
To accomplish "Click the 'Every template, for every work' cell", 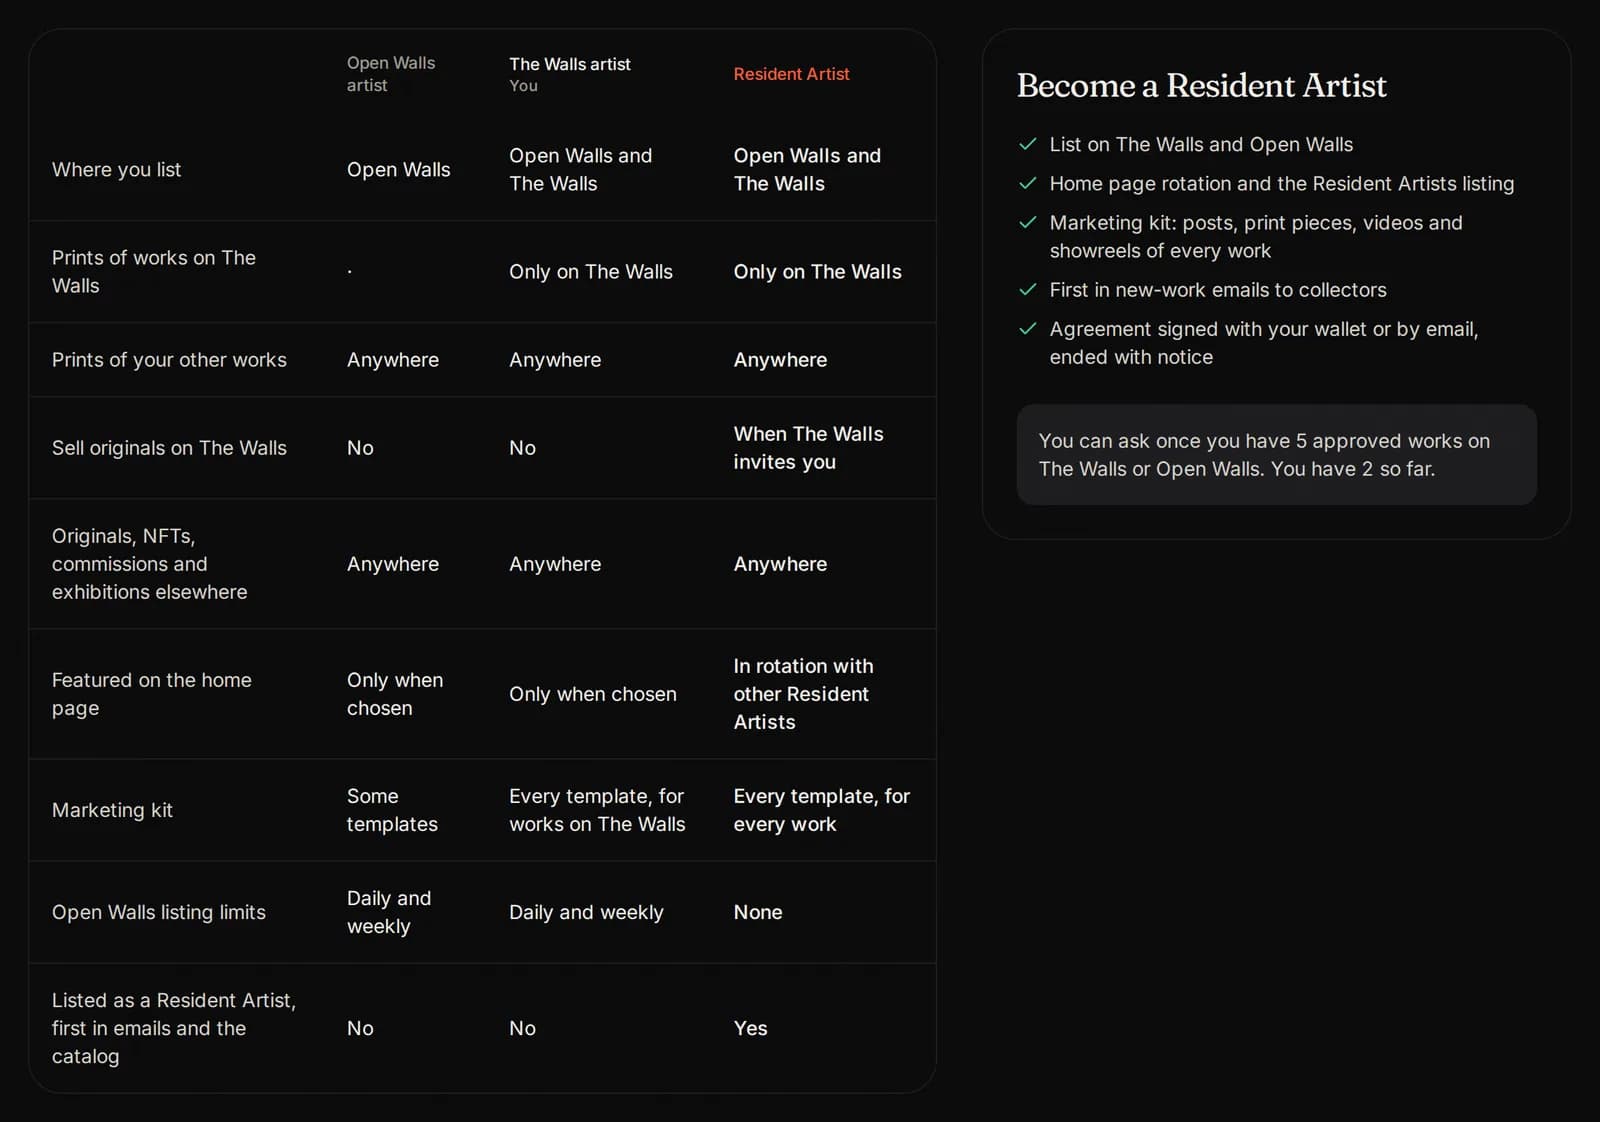I will pos(821,810).
